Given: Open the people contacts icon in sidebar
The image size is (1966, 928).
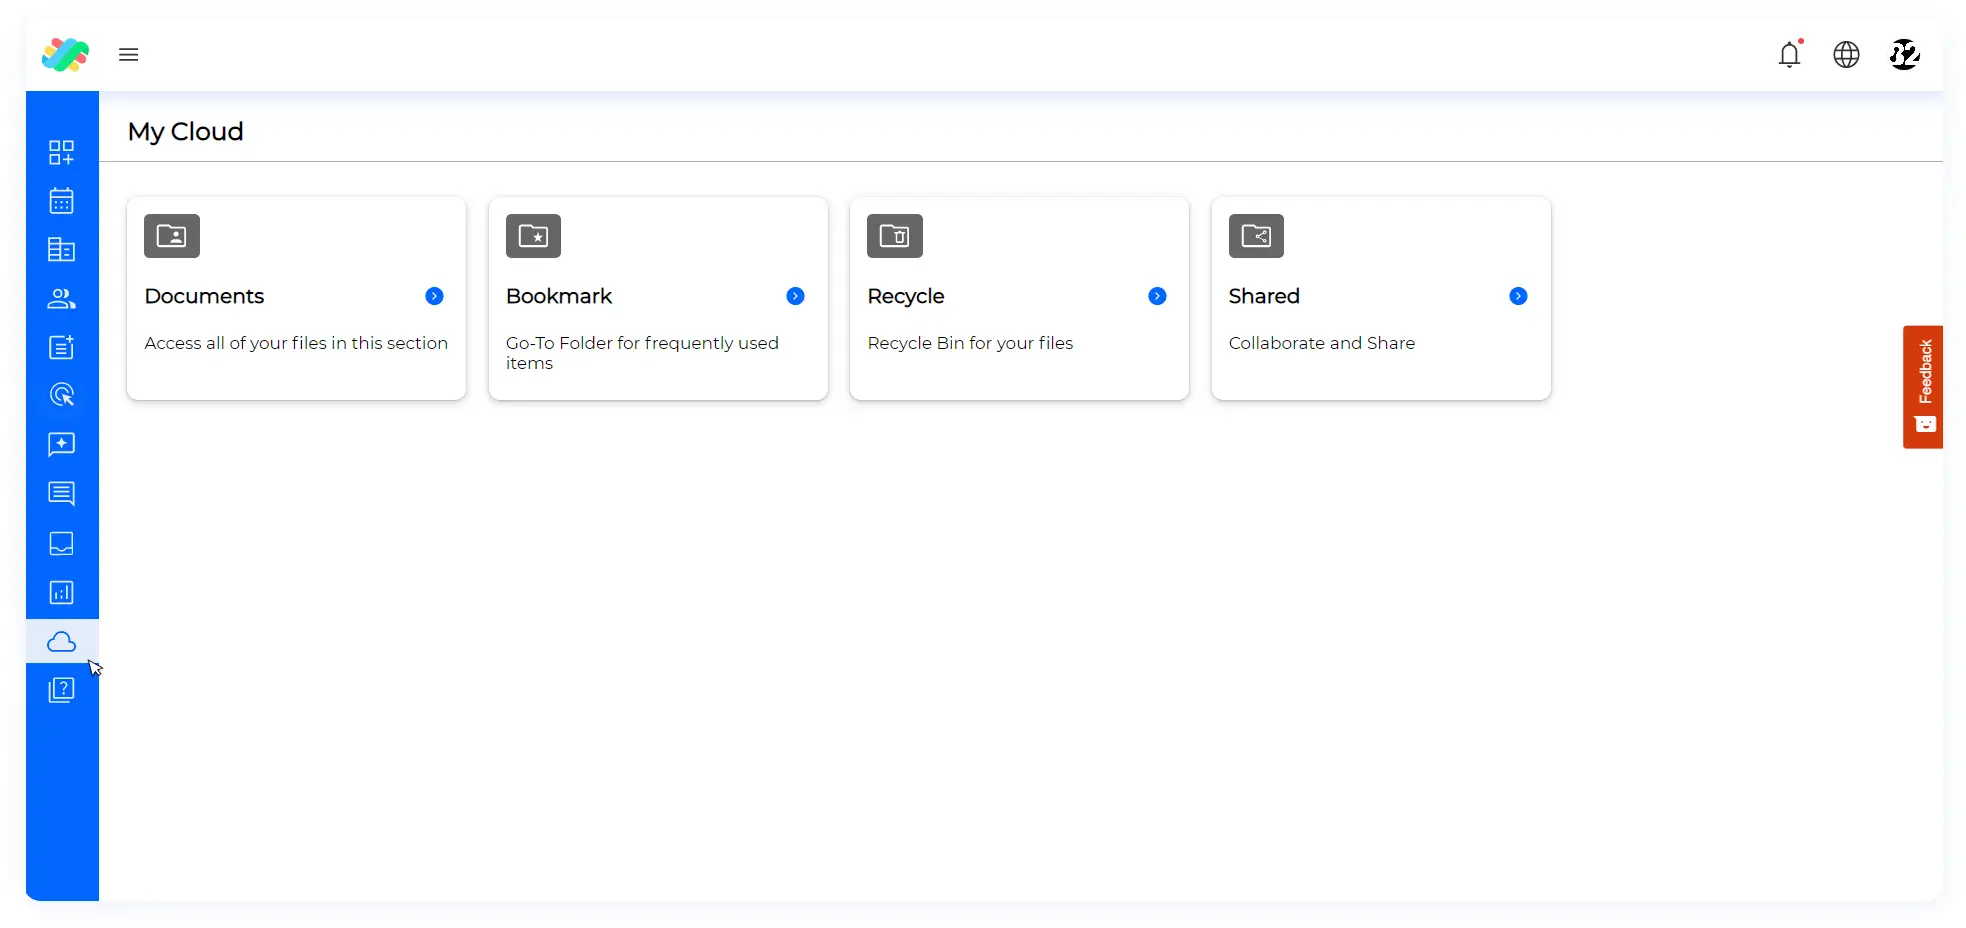Looking at the screenshot, I should coord(61,298).
